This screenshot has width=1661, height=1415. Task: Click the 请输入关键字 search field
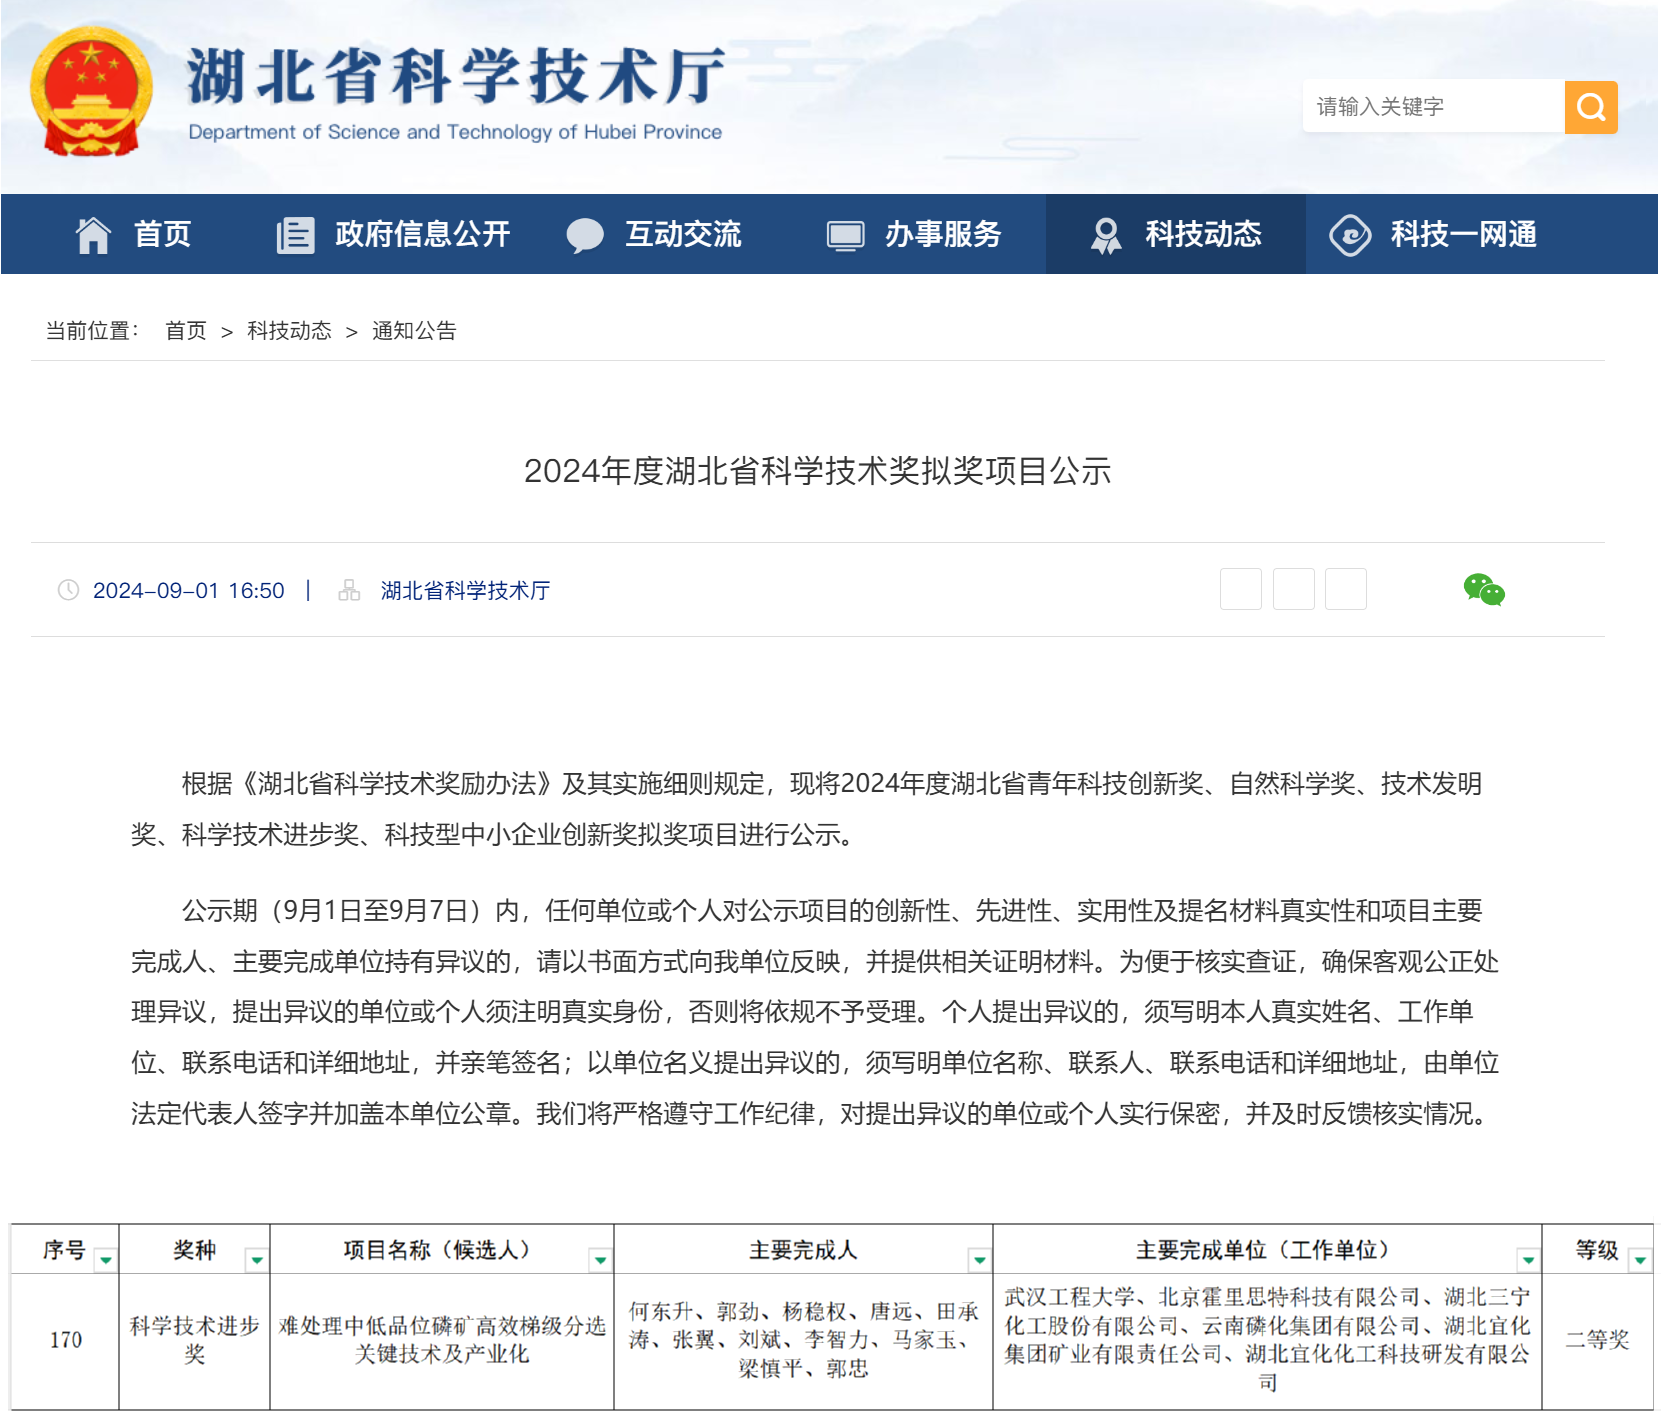(x=1432, y=107)
